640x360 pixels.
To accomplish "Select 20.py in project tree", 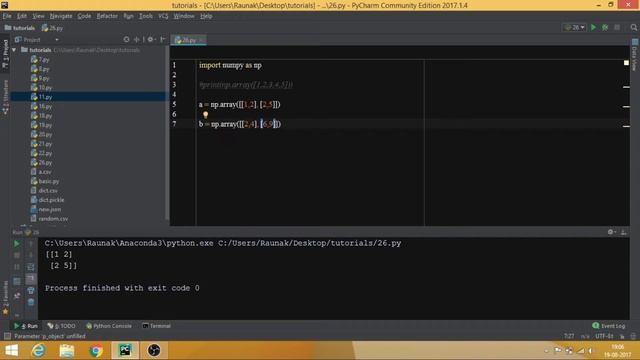I will pyautogui.click(x=41, y=135).
